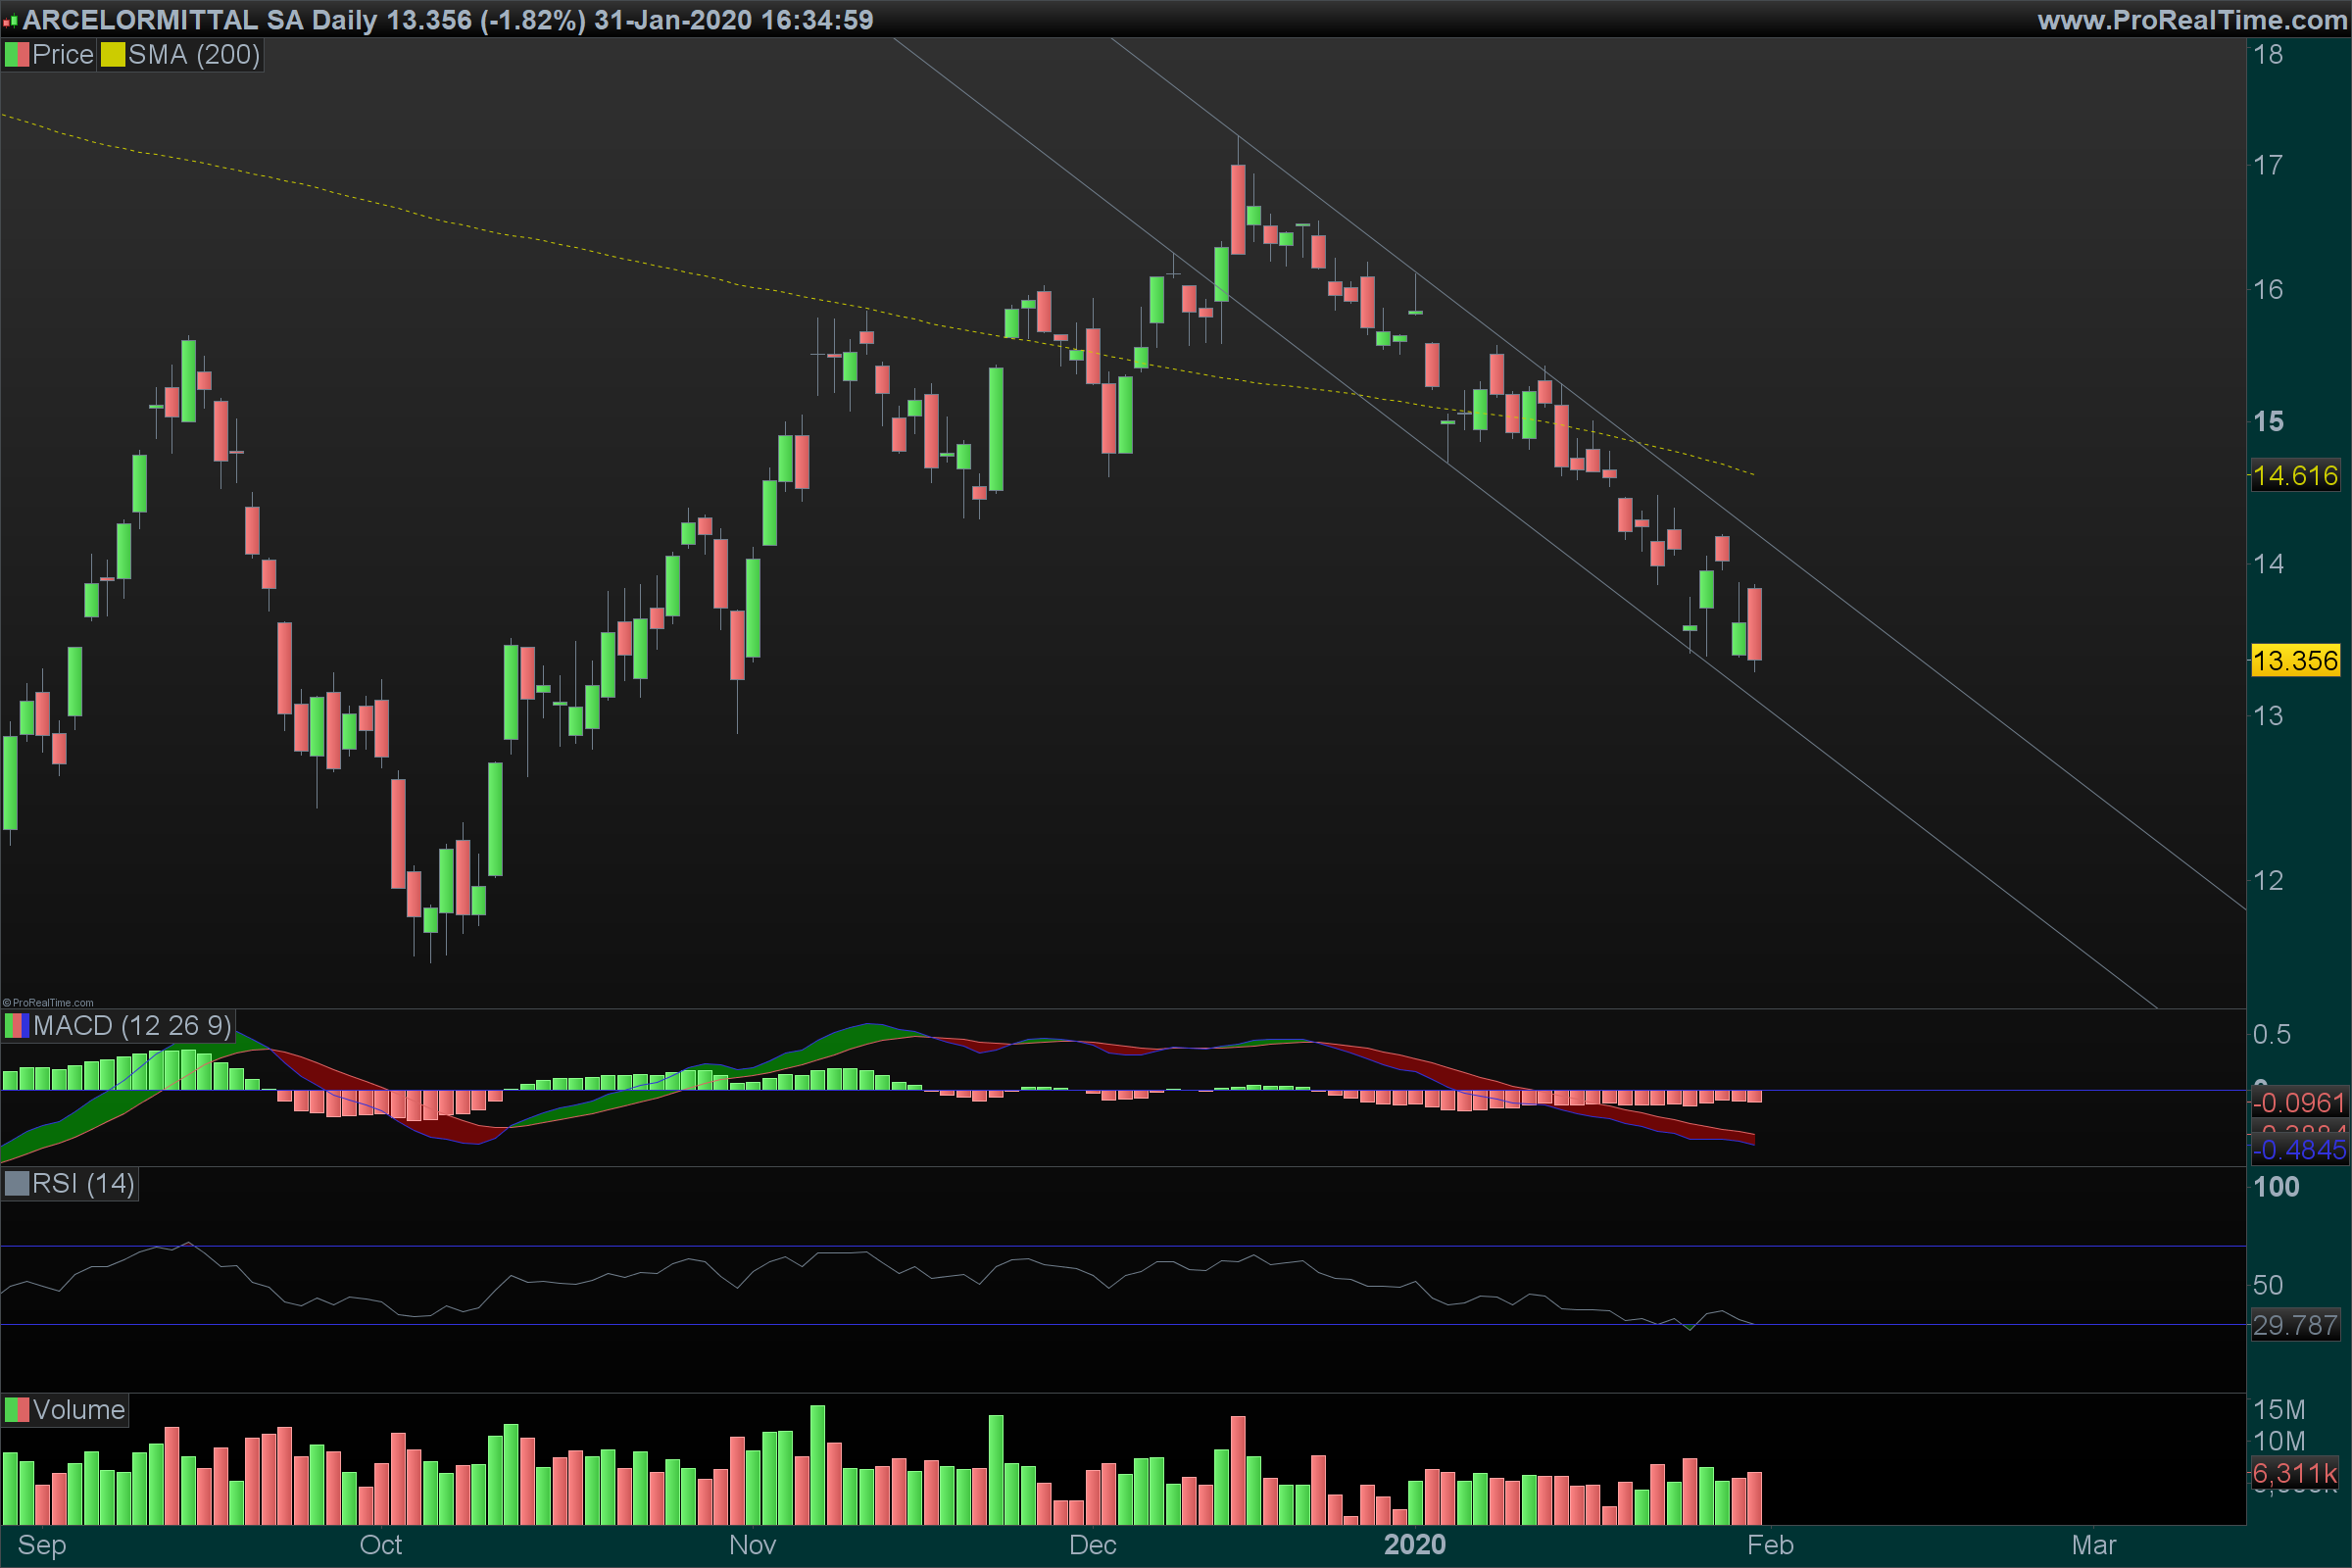Click the gray RSI (14) legend icon
Viewport: 2352px width, 1568px height.
click(x=17, y=1184)
